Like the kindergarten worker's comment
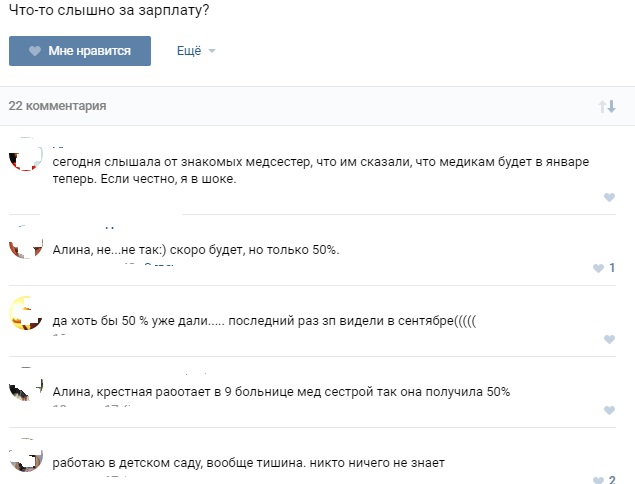Image resolution: width=635 pixels, height=484 pixels. point(598,480)
